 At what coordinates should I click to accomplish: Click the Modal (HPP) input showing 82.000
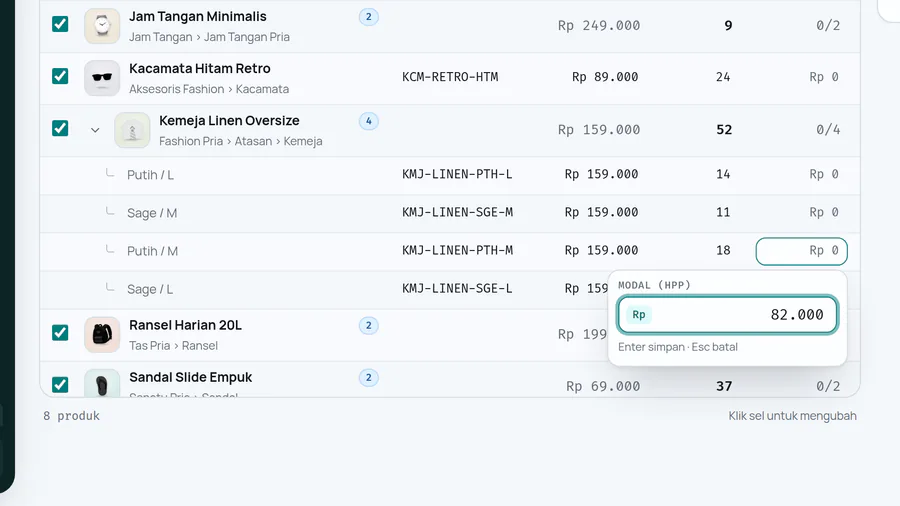point(727,314)
